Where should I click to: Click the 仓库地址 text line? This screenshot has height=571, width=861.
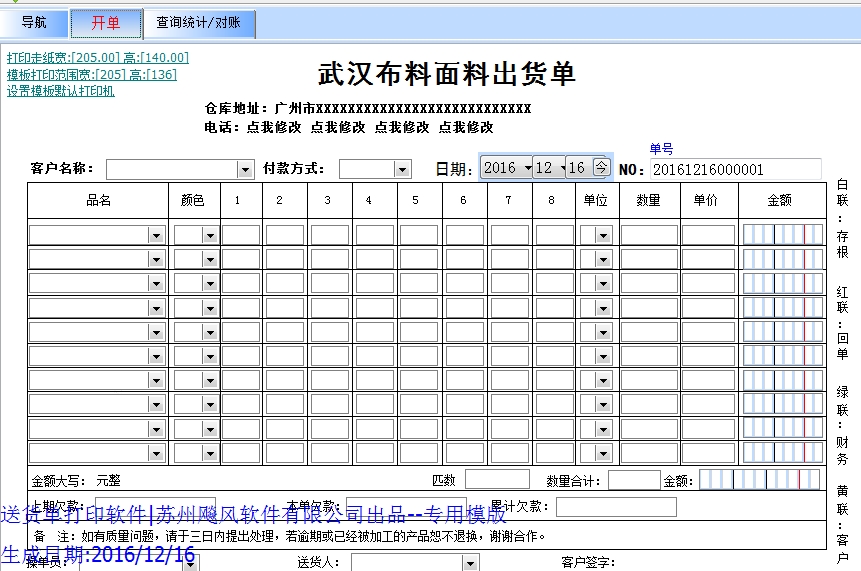[x=367, y=108]
